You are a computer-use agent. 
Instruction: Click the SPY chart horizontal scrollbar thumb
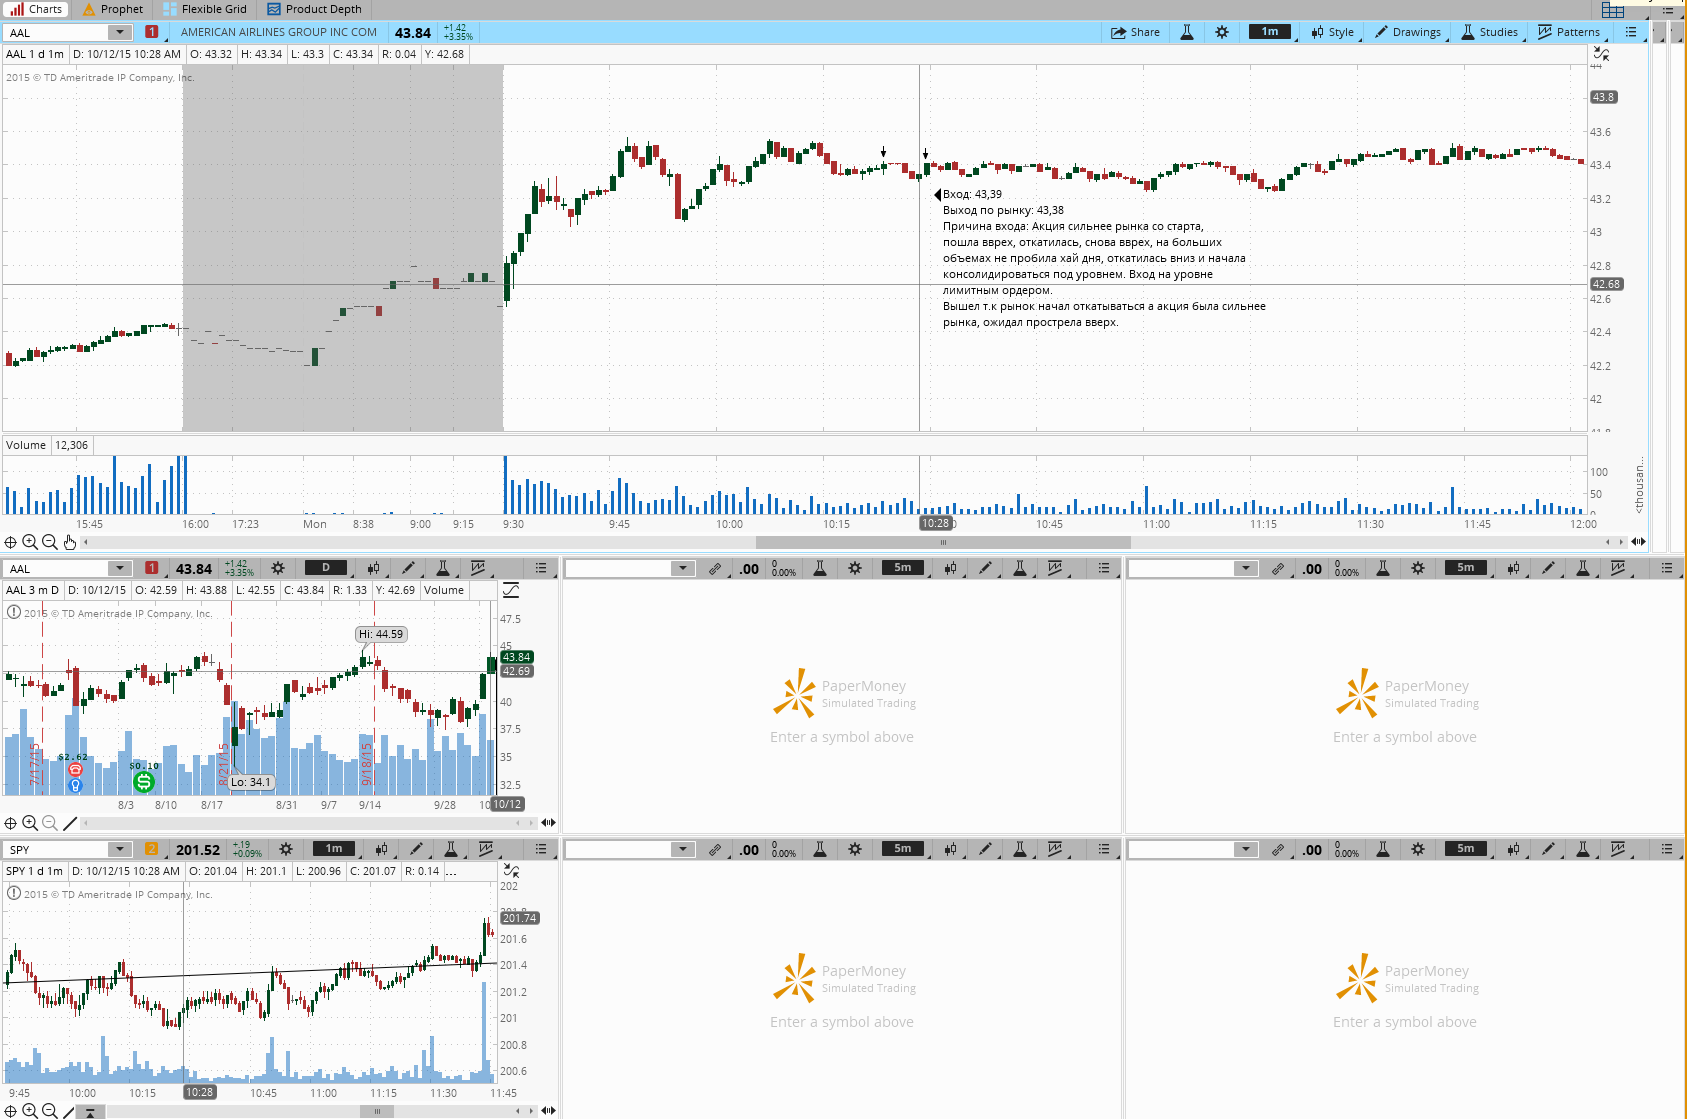pyautogui.click(x=377, y=1111)
